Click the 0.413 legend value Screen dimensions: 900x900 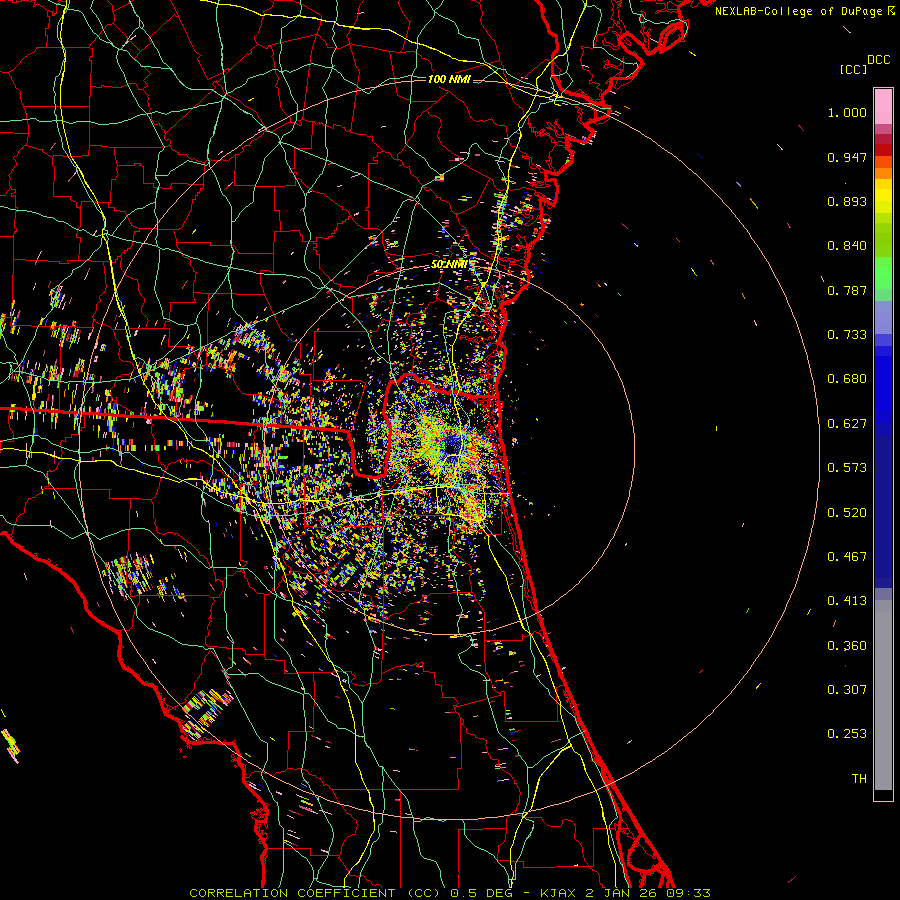(847, 601)
